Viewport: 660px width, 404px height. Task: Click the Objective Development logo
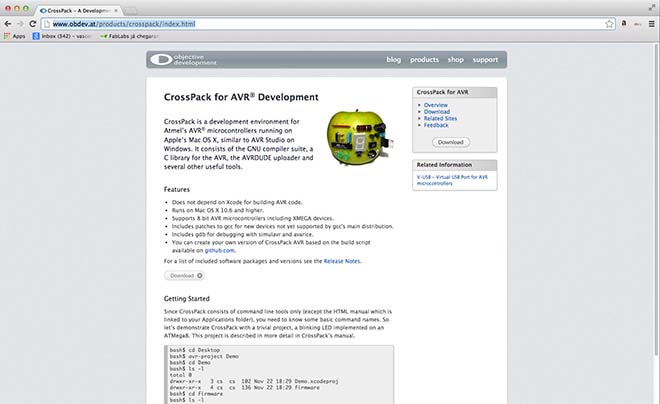184,60
